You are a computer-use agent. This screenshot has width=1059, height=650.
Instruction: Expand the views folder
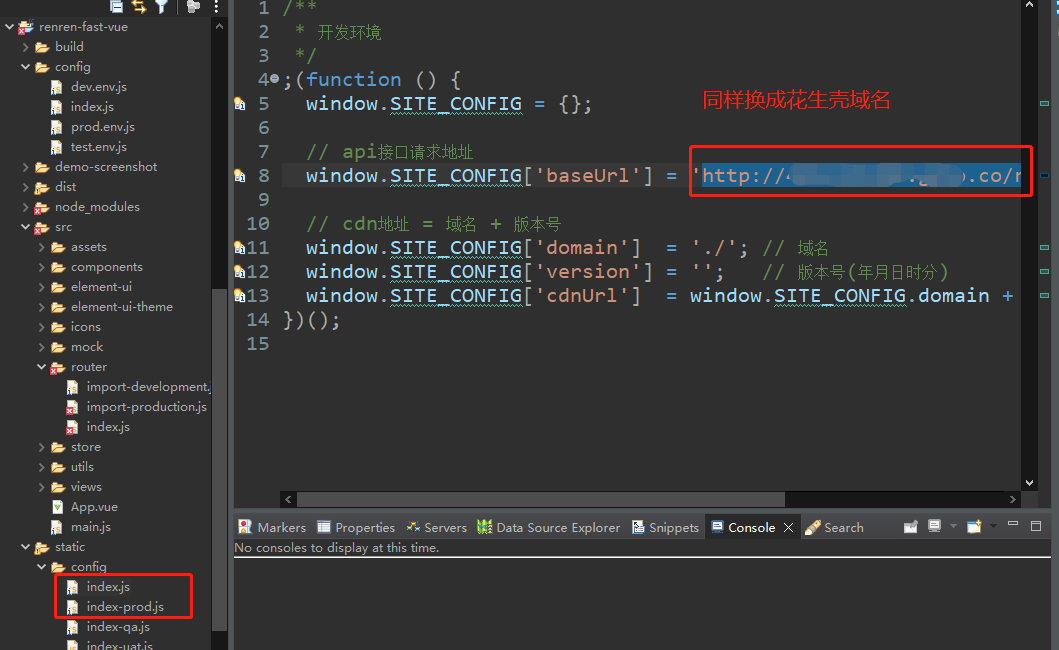coord(42,487)
